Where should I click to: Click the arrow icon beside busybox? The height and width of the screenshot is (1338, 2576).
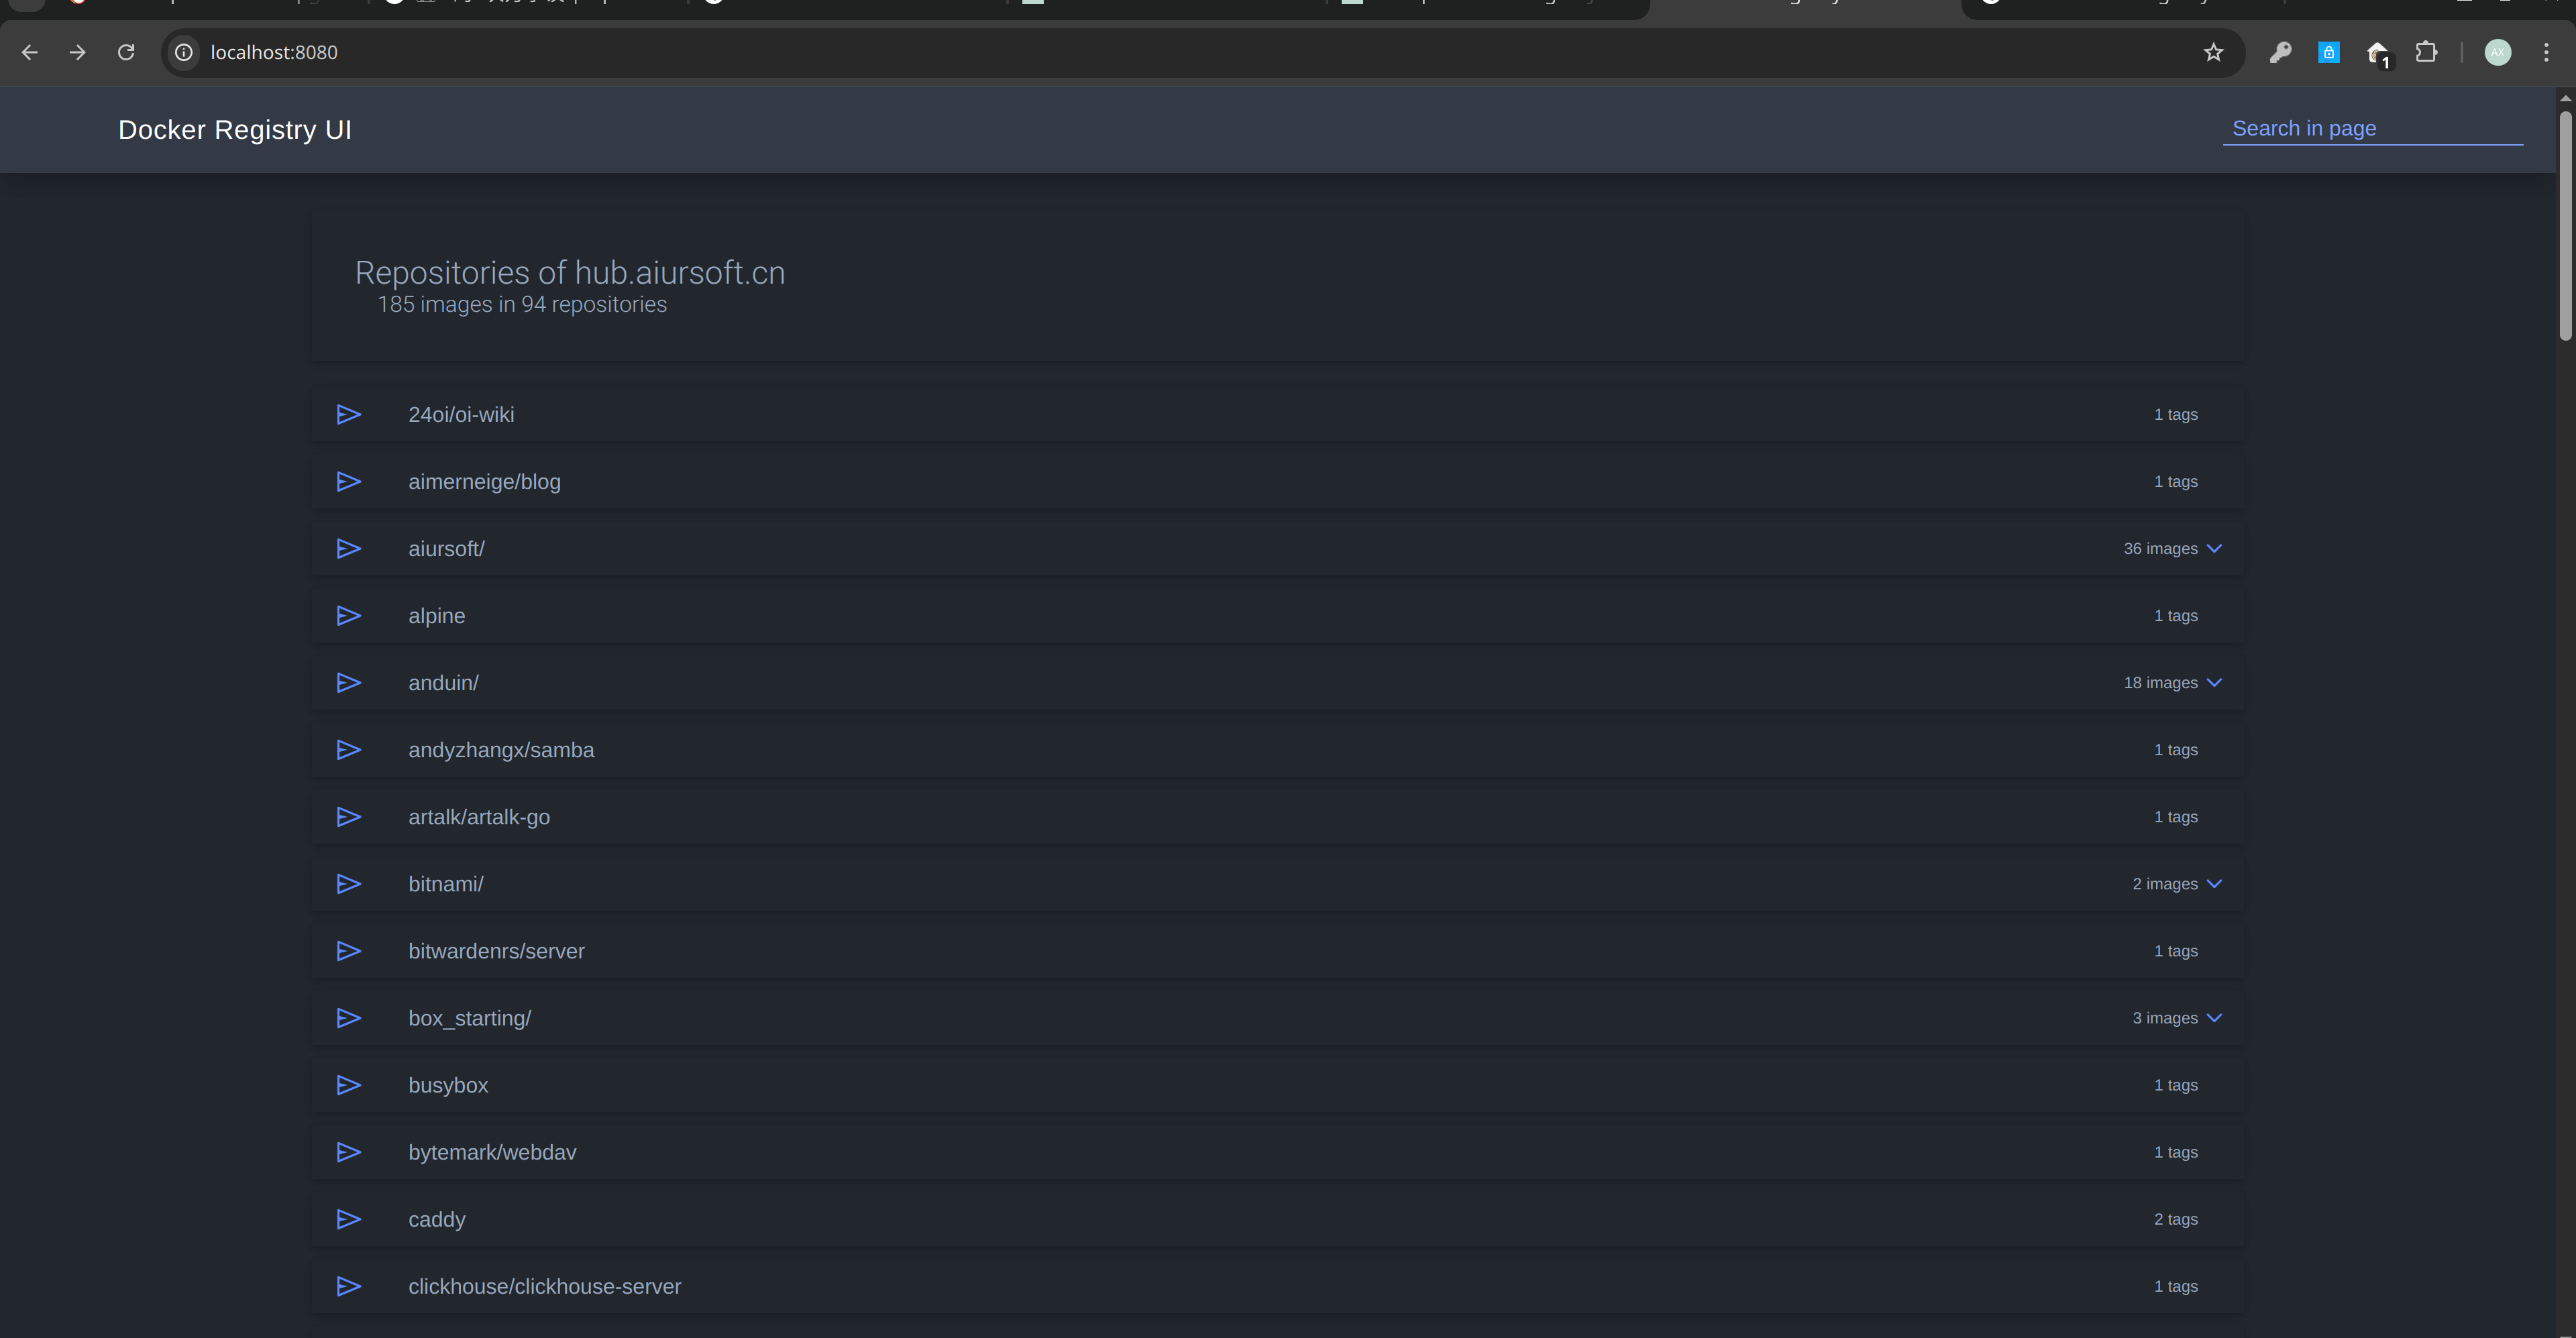click(x=348, y=1085)
